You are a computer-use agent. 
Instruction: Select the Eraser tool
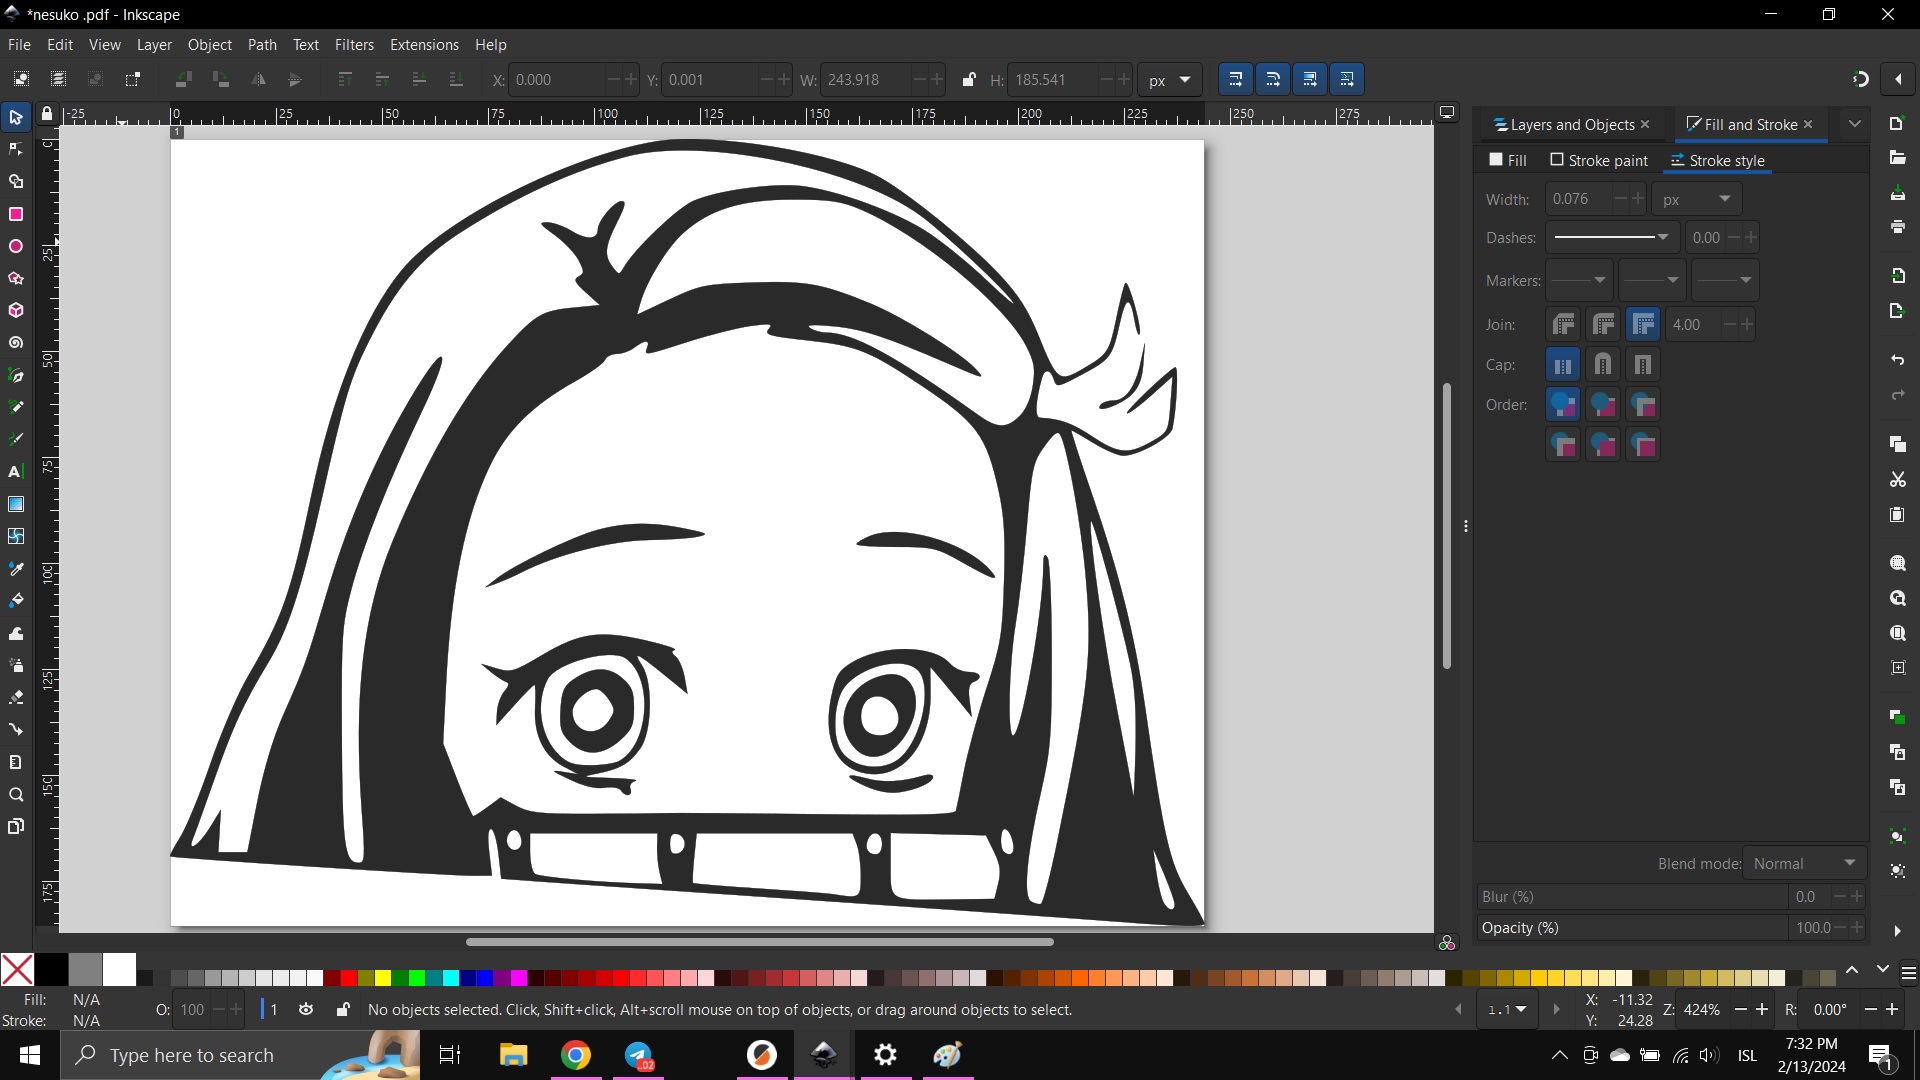(x=16, y=697)
